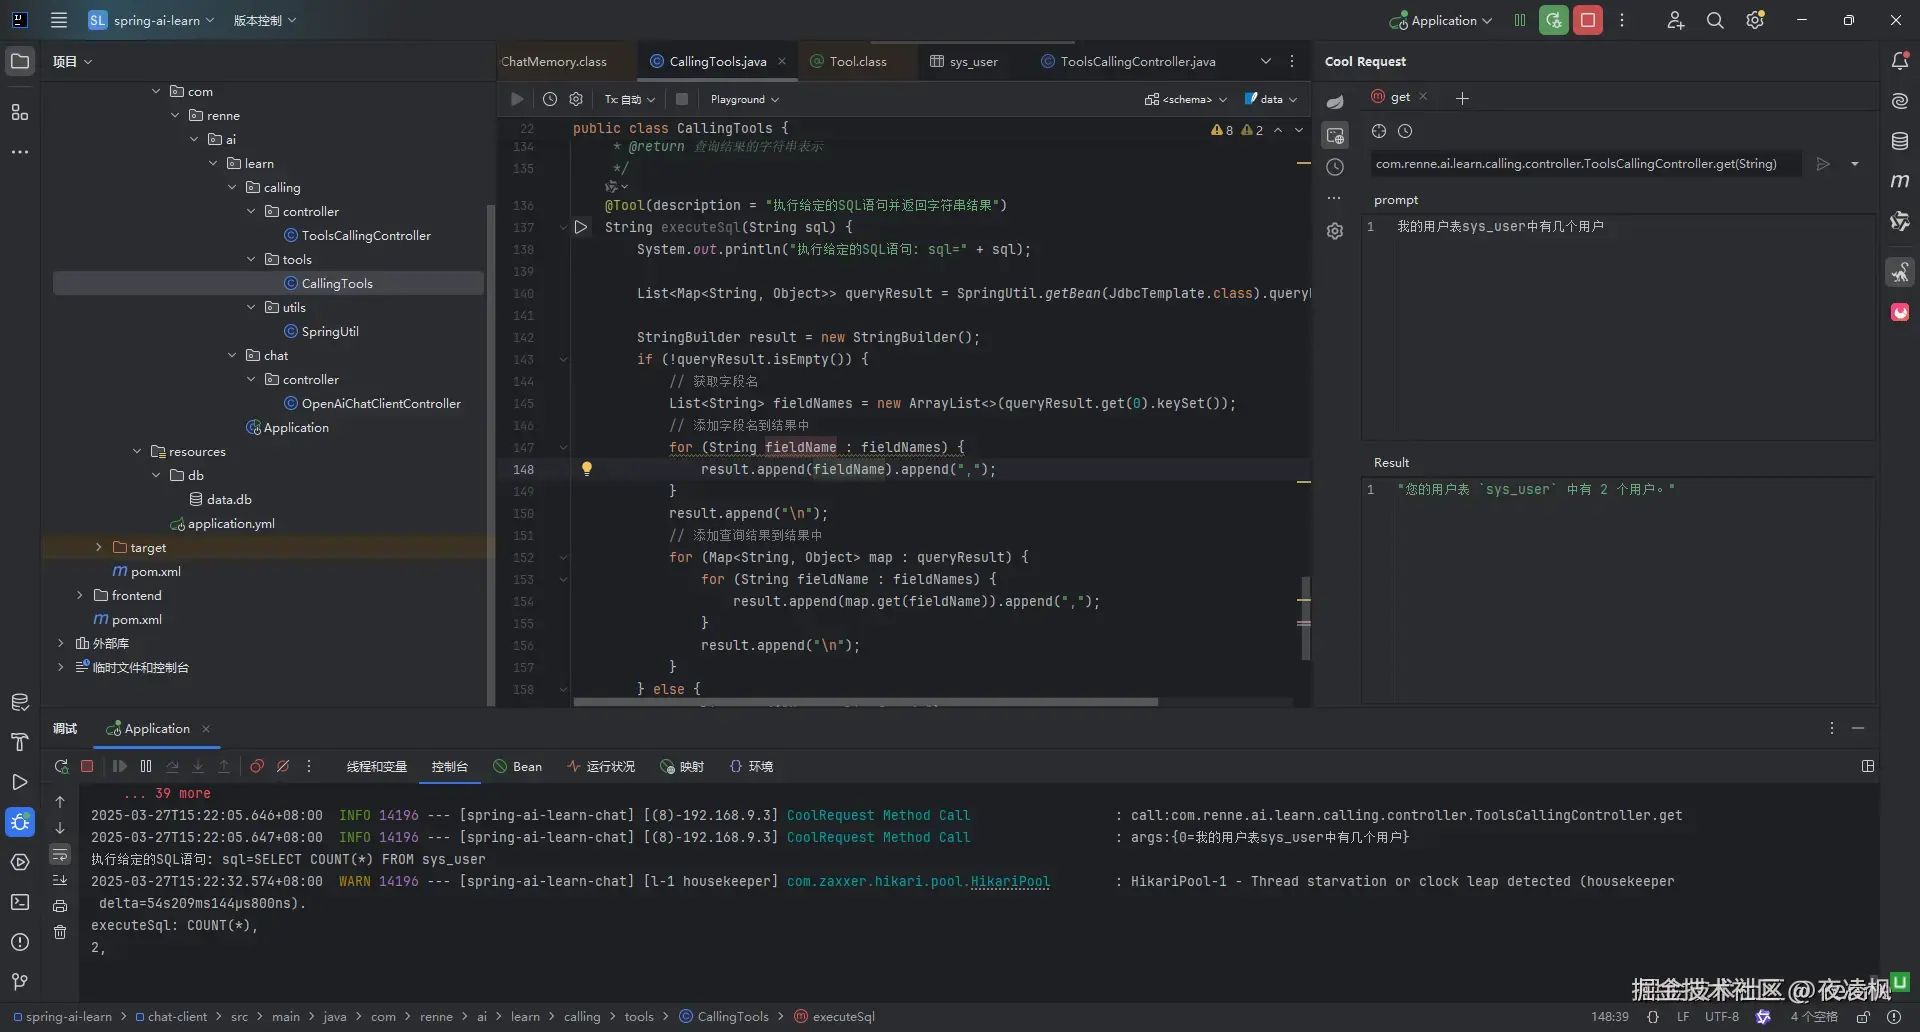
Task: Click the editor horizontal scrollbar
Action: [865, 702]
